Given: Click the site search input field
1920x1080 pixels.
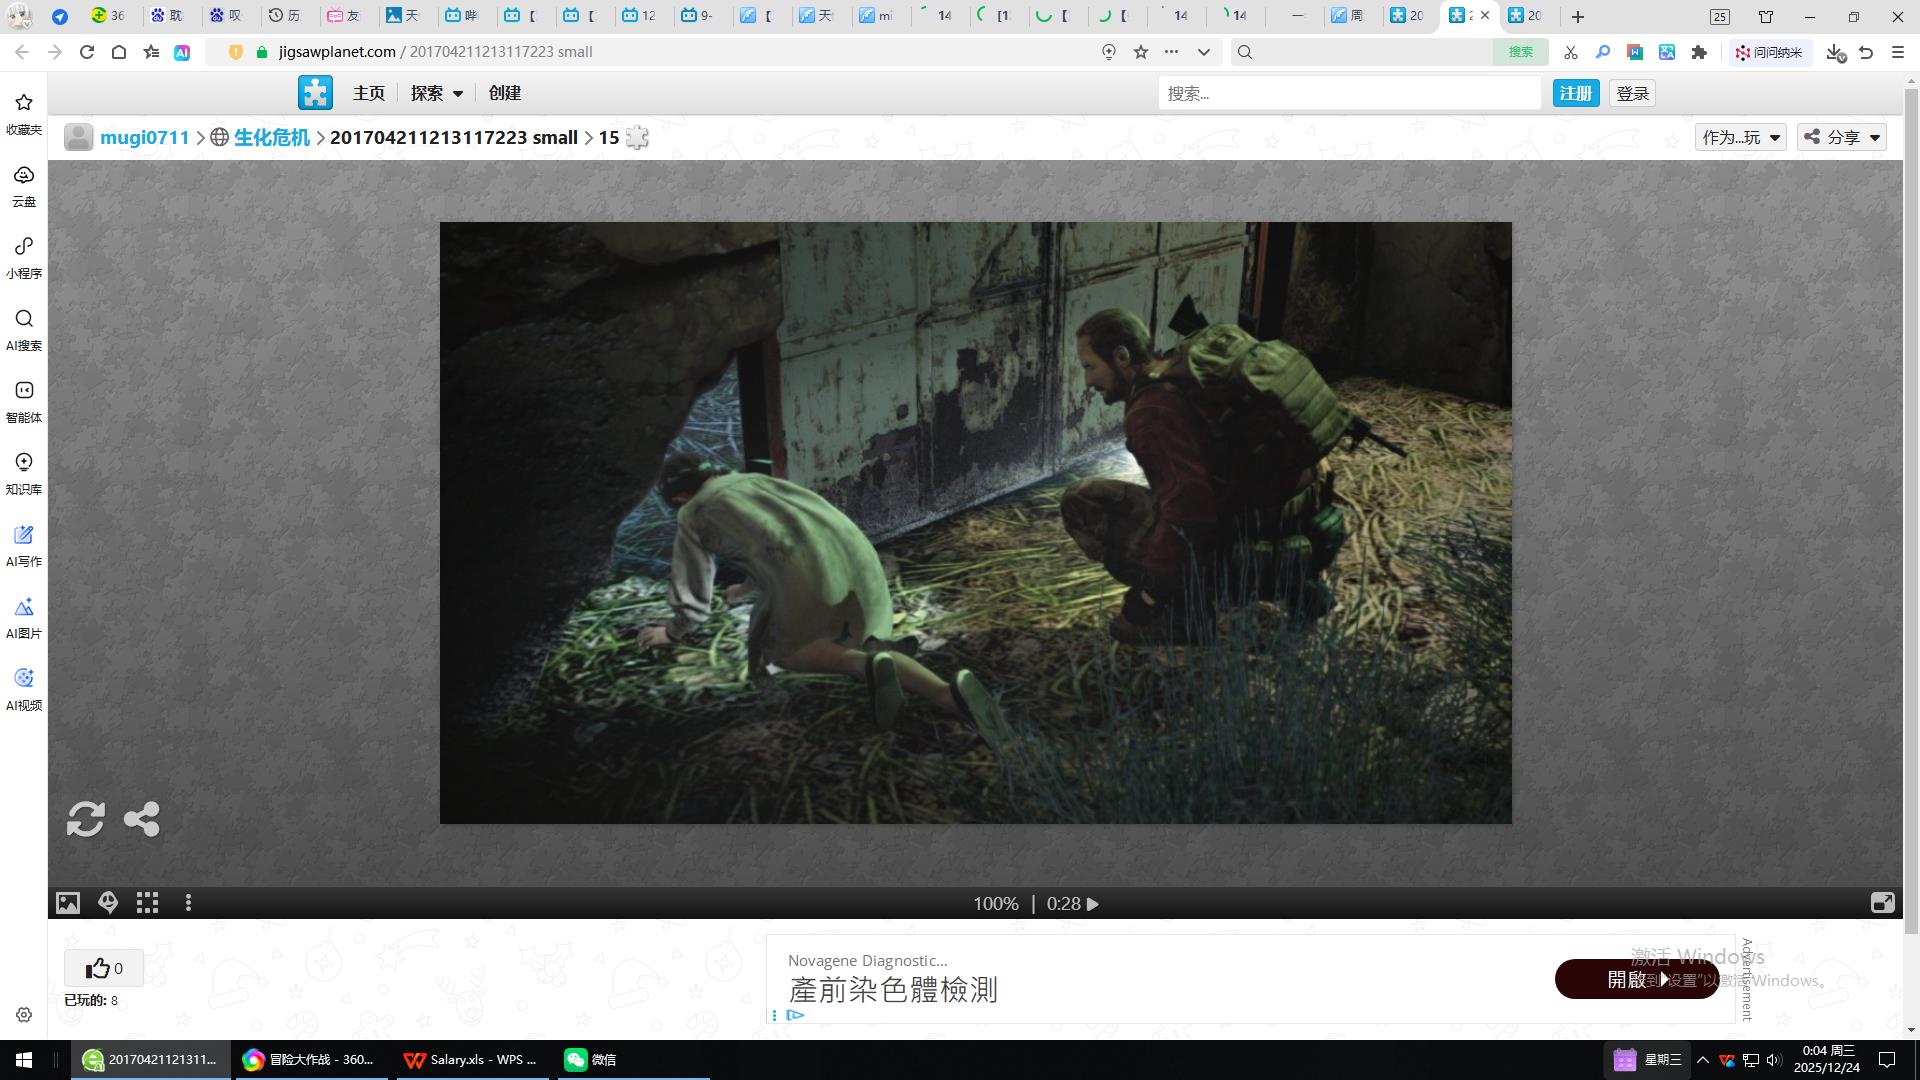Looking at the screenshot, I should pyautogui.click(x=1348, y=93).
